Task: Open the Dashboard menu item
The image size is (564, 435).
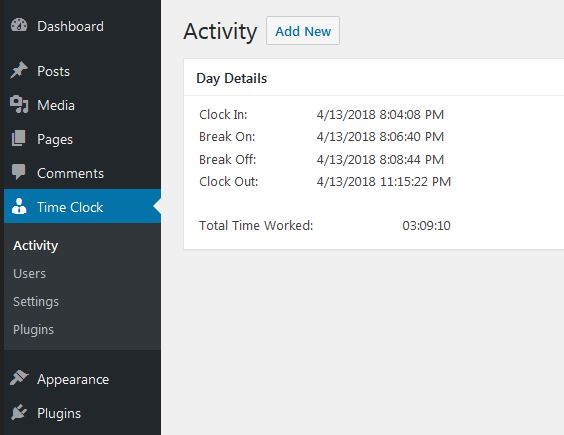Action: click(70, 26)
